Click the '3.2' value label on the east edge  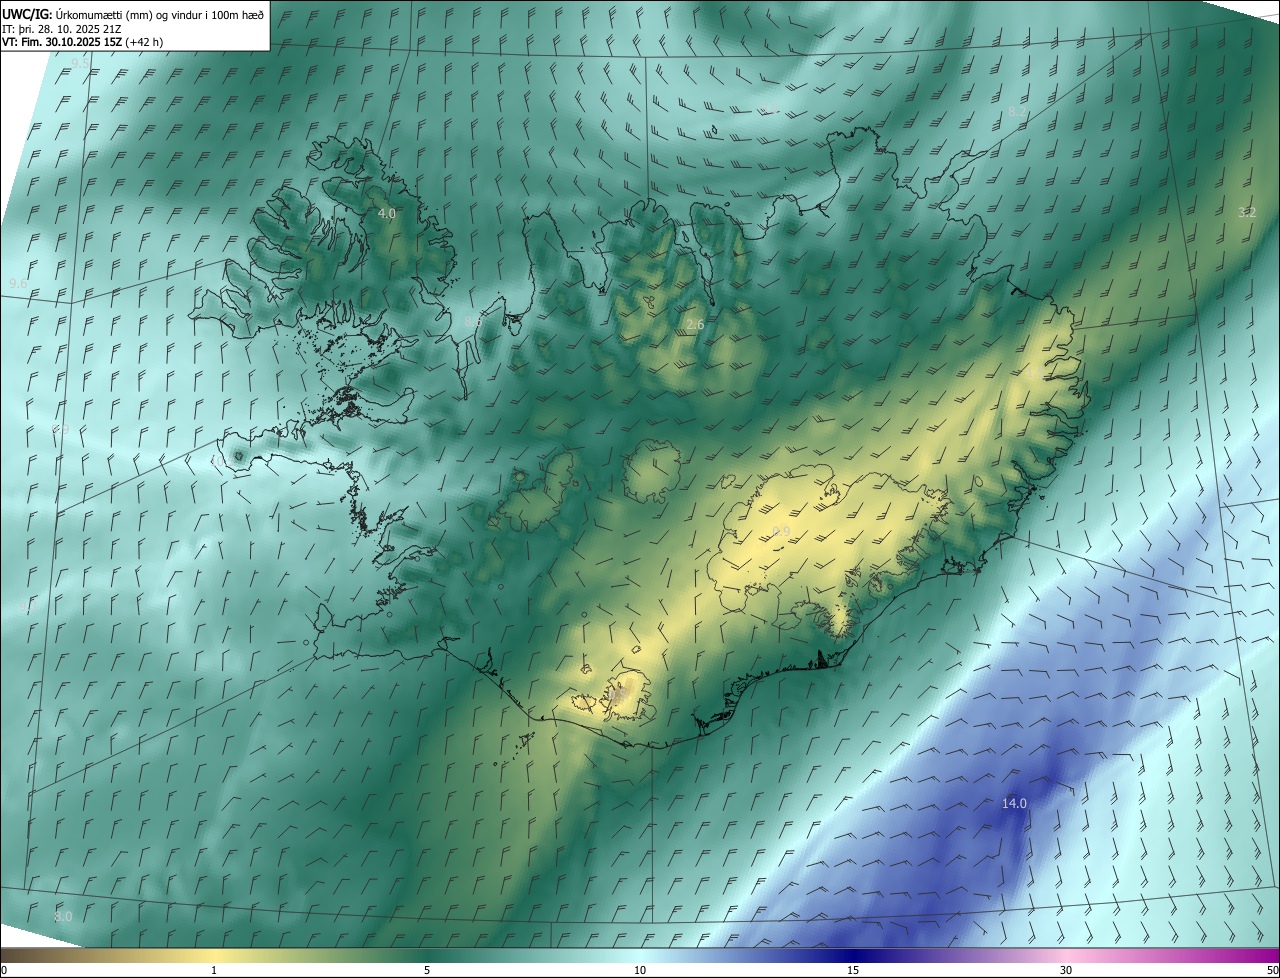click(x=1247, y=212)
